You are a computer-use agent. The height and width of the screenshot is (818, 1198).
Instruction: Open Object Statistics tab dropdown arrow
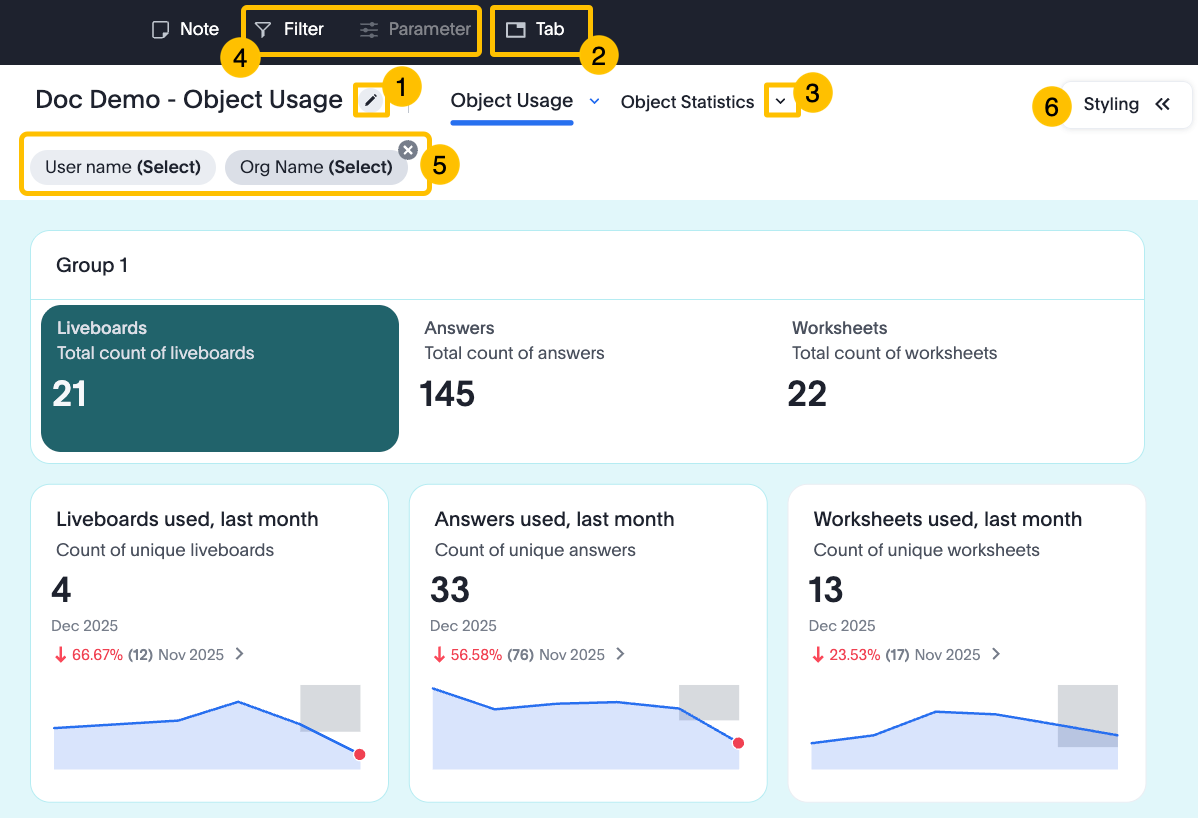(x=781, y=102)
